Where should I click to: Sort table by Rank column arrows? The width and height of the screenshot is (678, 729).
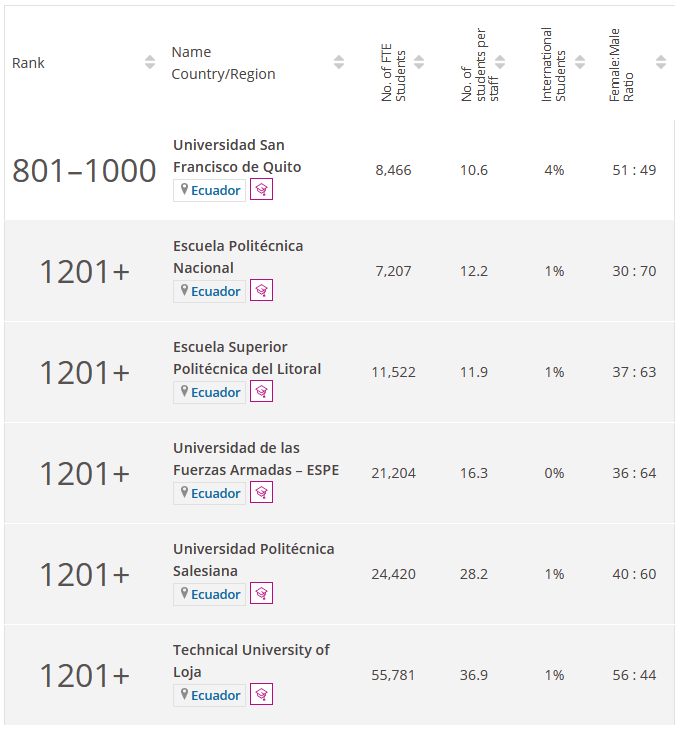[150, 62]
